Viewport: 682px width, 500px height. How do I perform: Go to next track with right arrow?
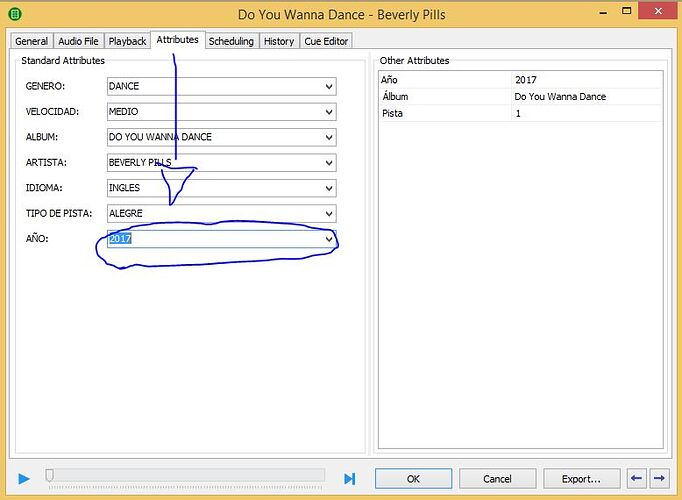[659, 478]
